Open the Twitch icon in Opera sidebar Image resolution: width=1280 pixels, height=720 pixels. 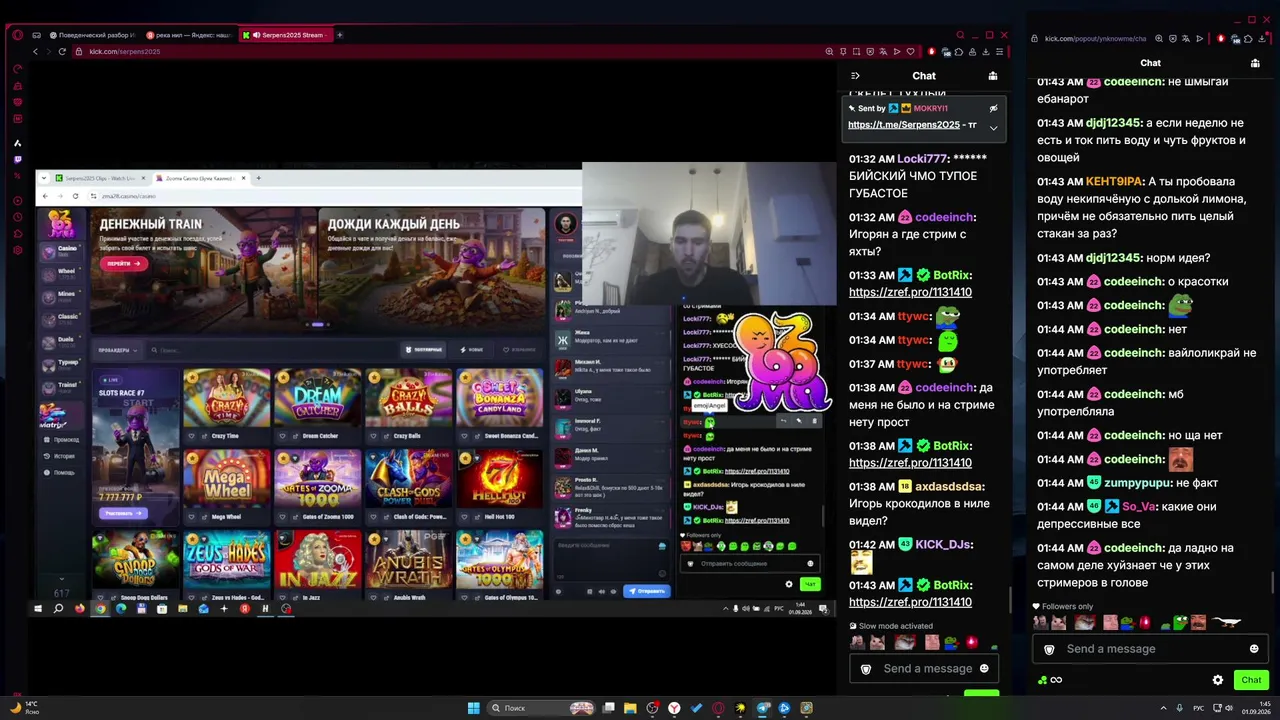coord(17,159)
